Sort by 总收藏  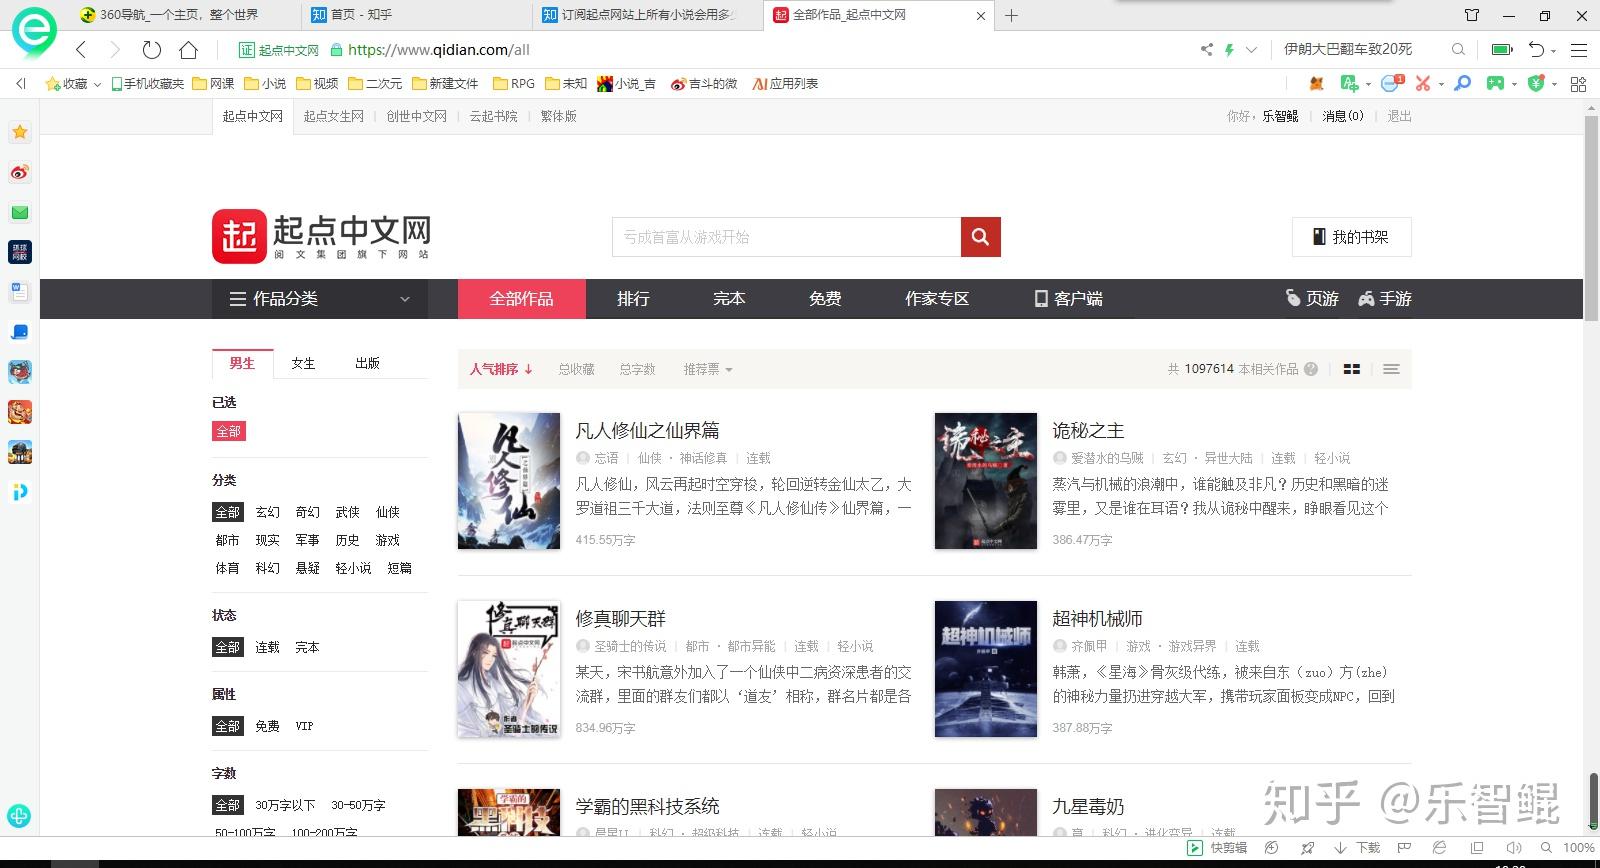click(576, 369)
